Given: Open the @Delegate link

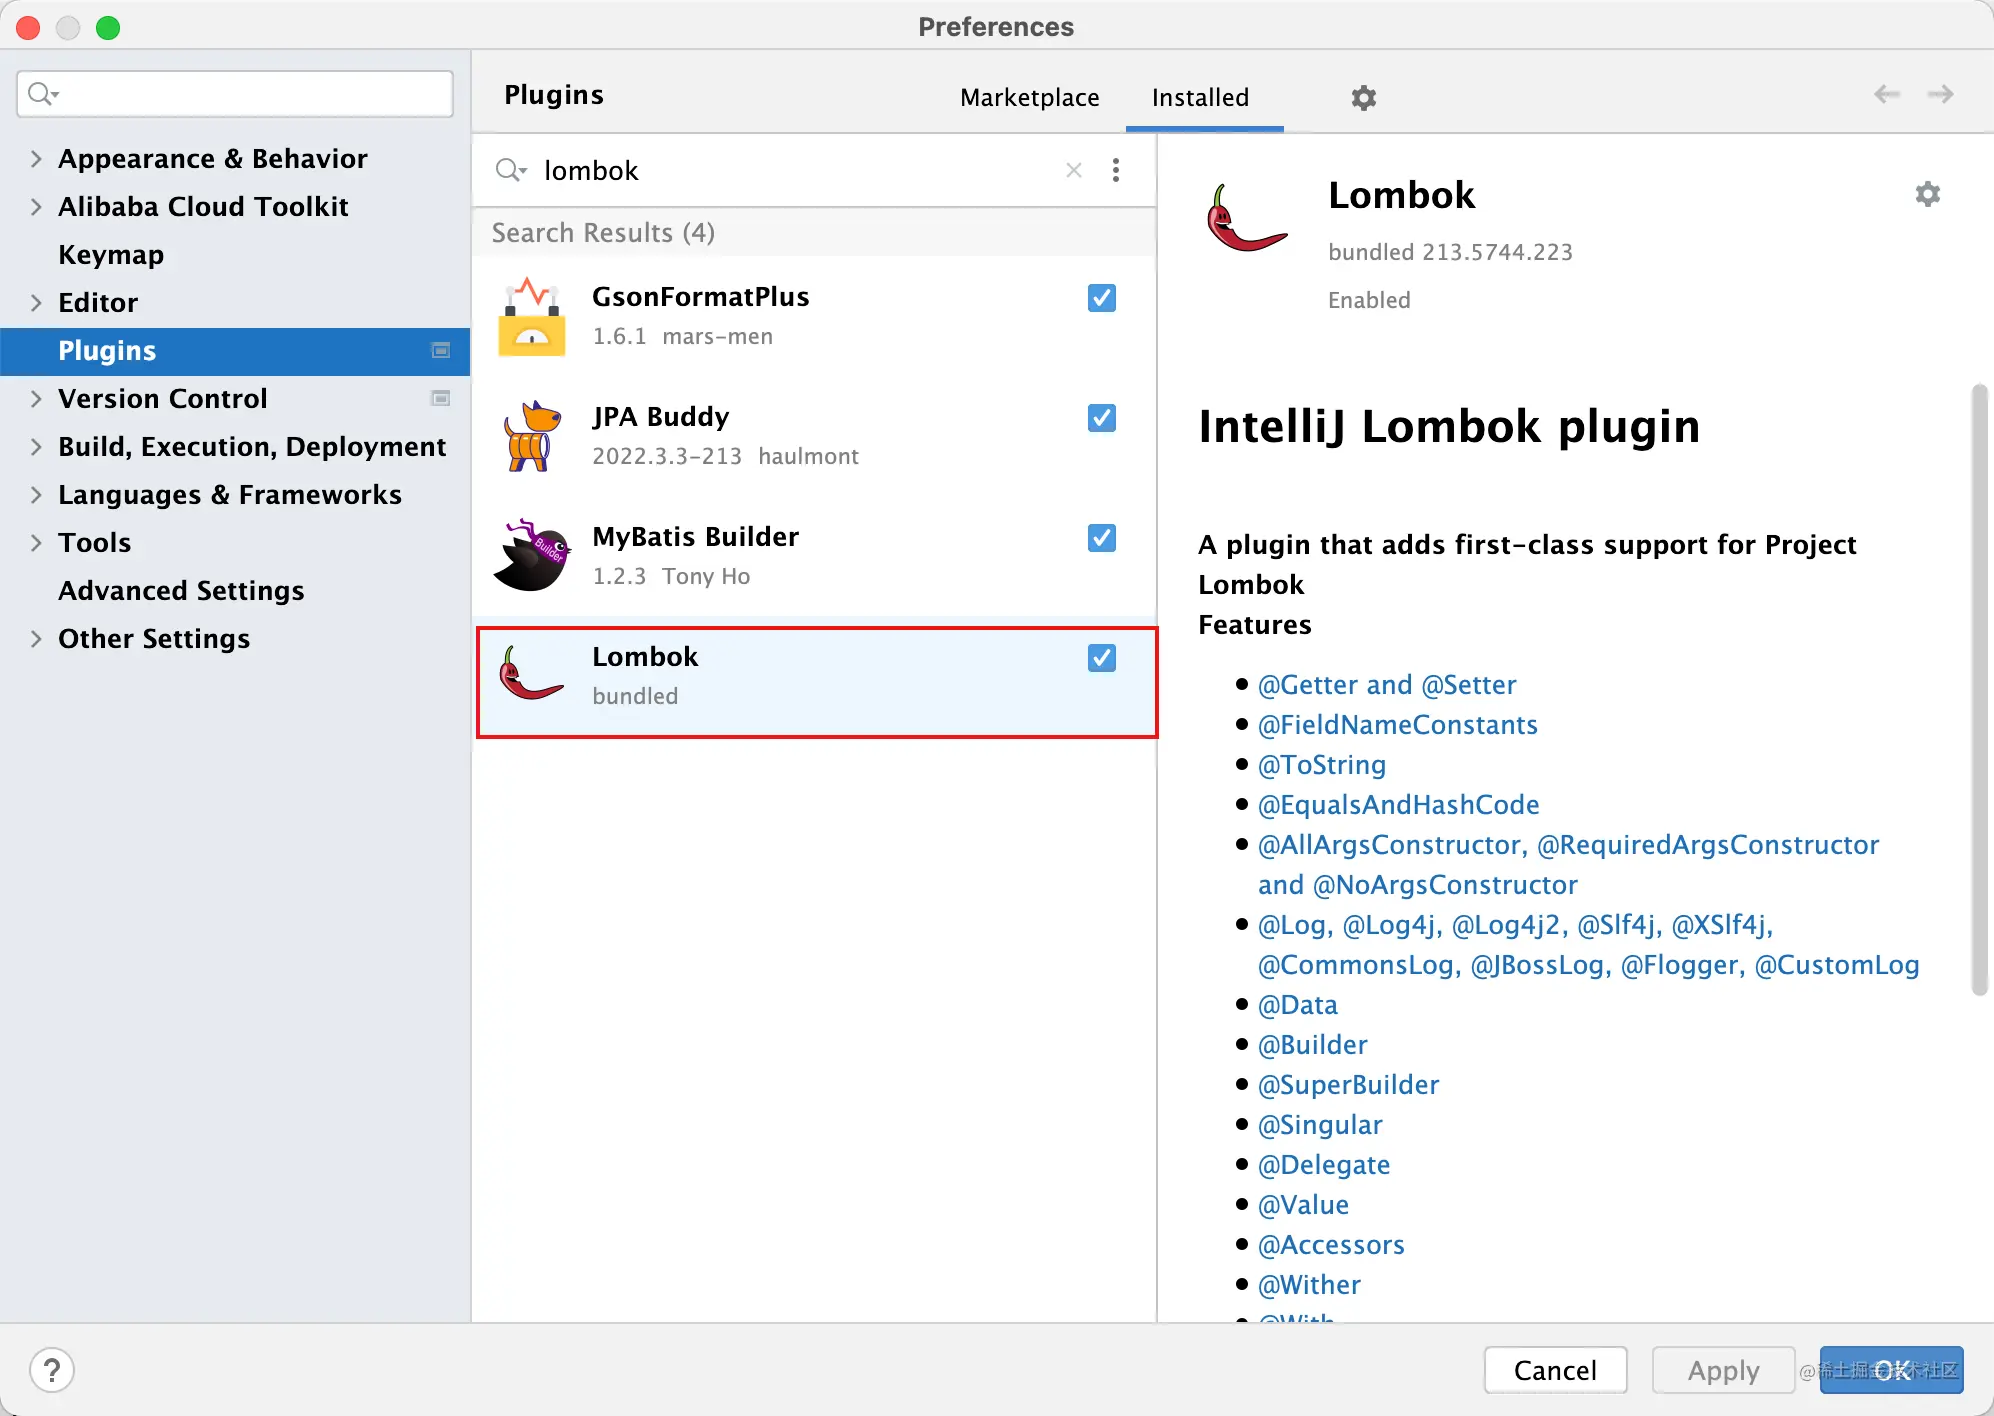Looking at the screenshot, I should point(1324,1164).
